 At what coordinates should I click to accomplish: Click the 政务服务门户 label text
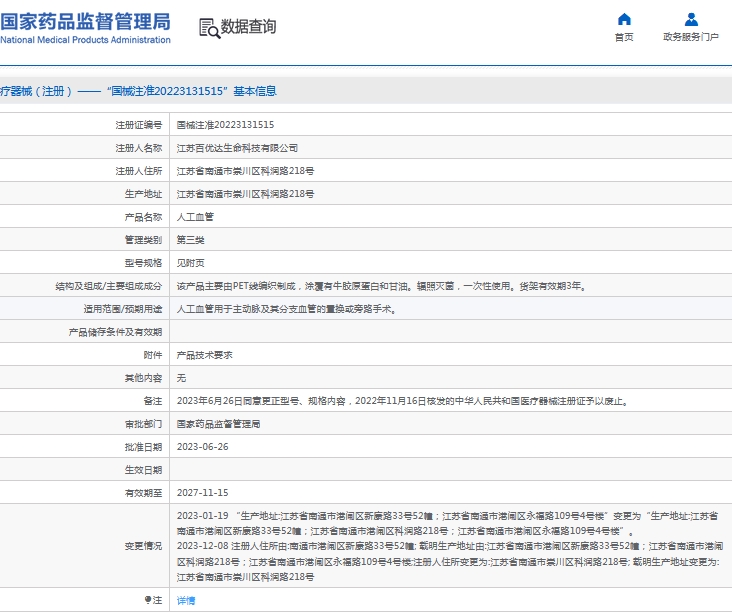coord(691,37)
